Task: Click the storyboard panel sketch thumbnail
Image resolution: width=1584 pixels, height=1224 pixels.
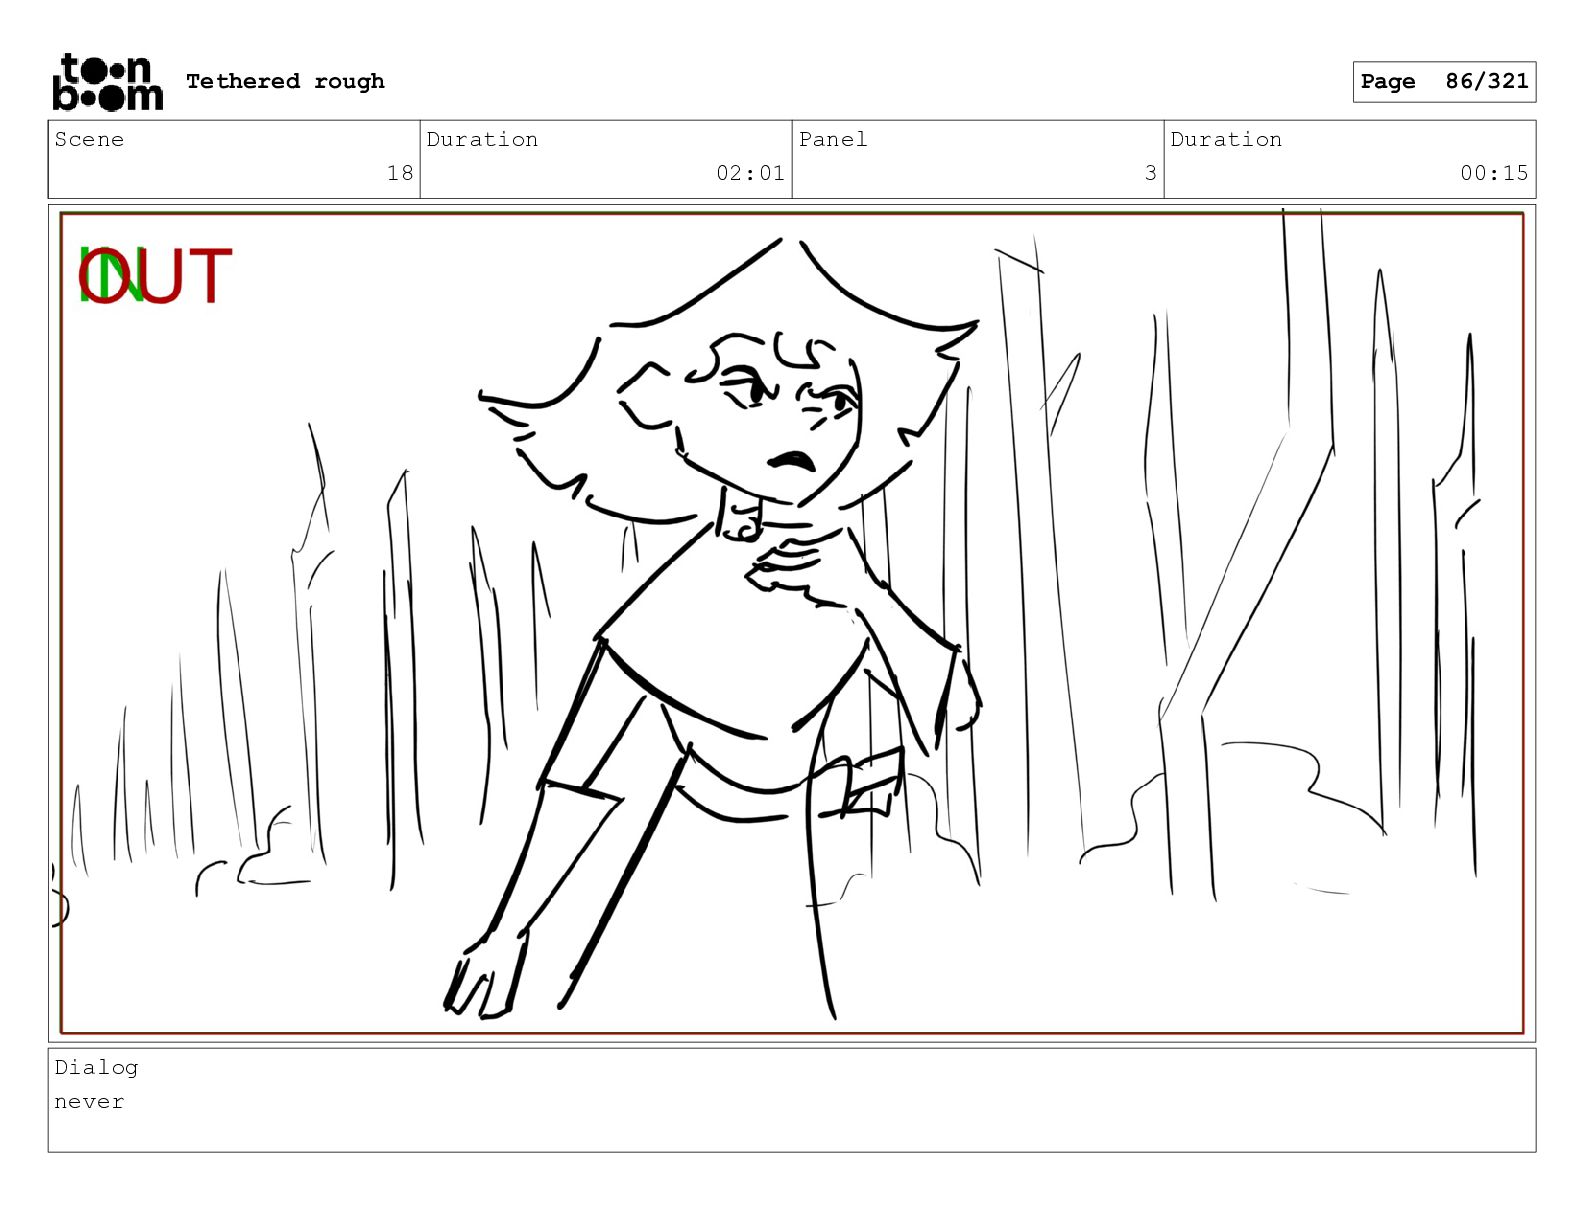Action: 792,623
